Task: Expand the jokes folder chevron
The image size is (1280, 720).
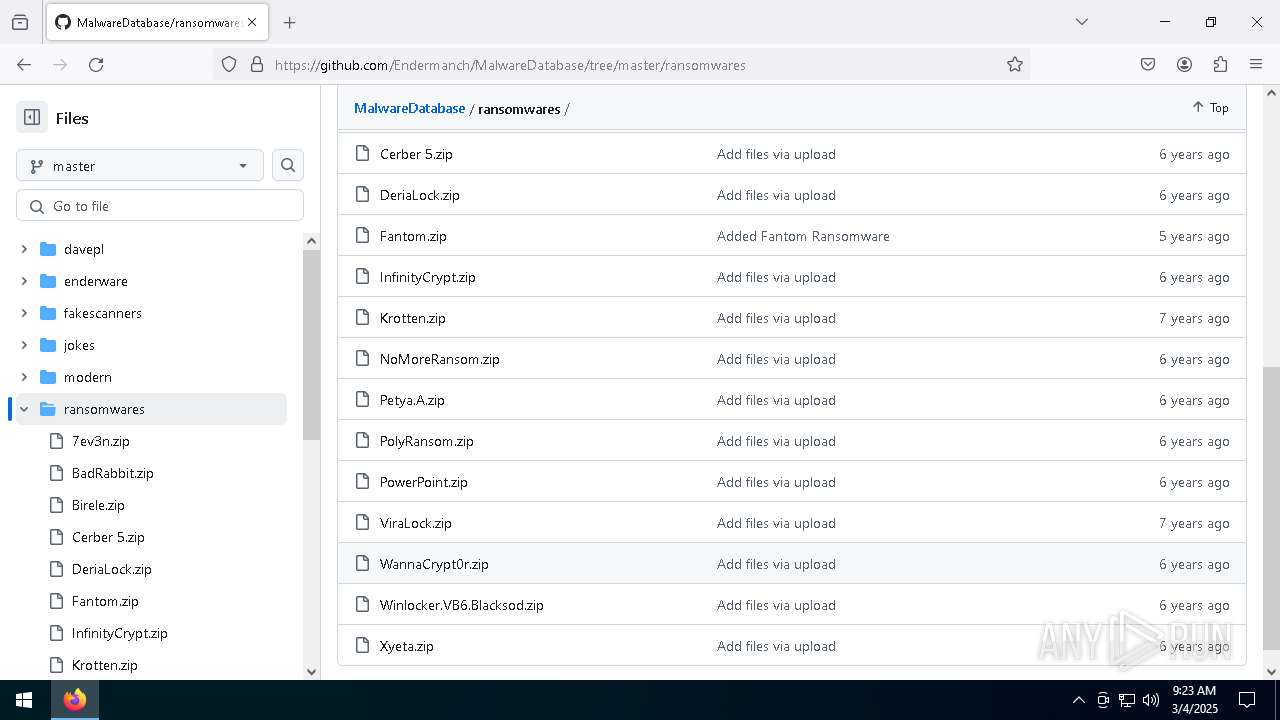Action: pyautogui.click(x=24, y=345)
